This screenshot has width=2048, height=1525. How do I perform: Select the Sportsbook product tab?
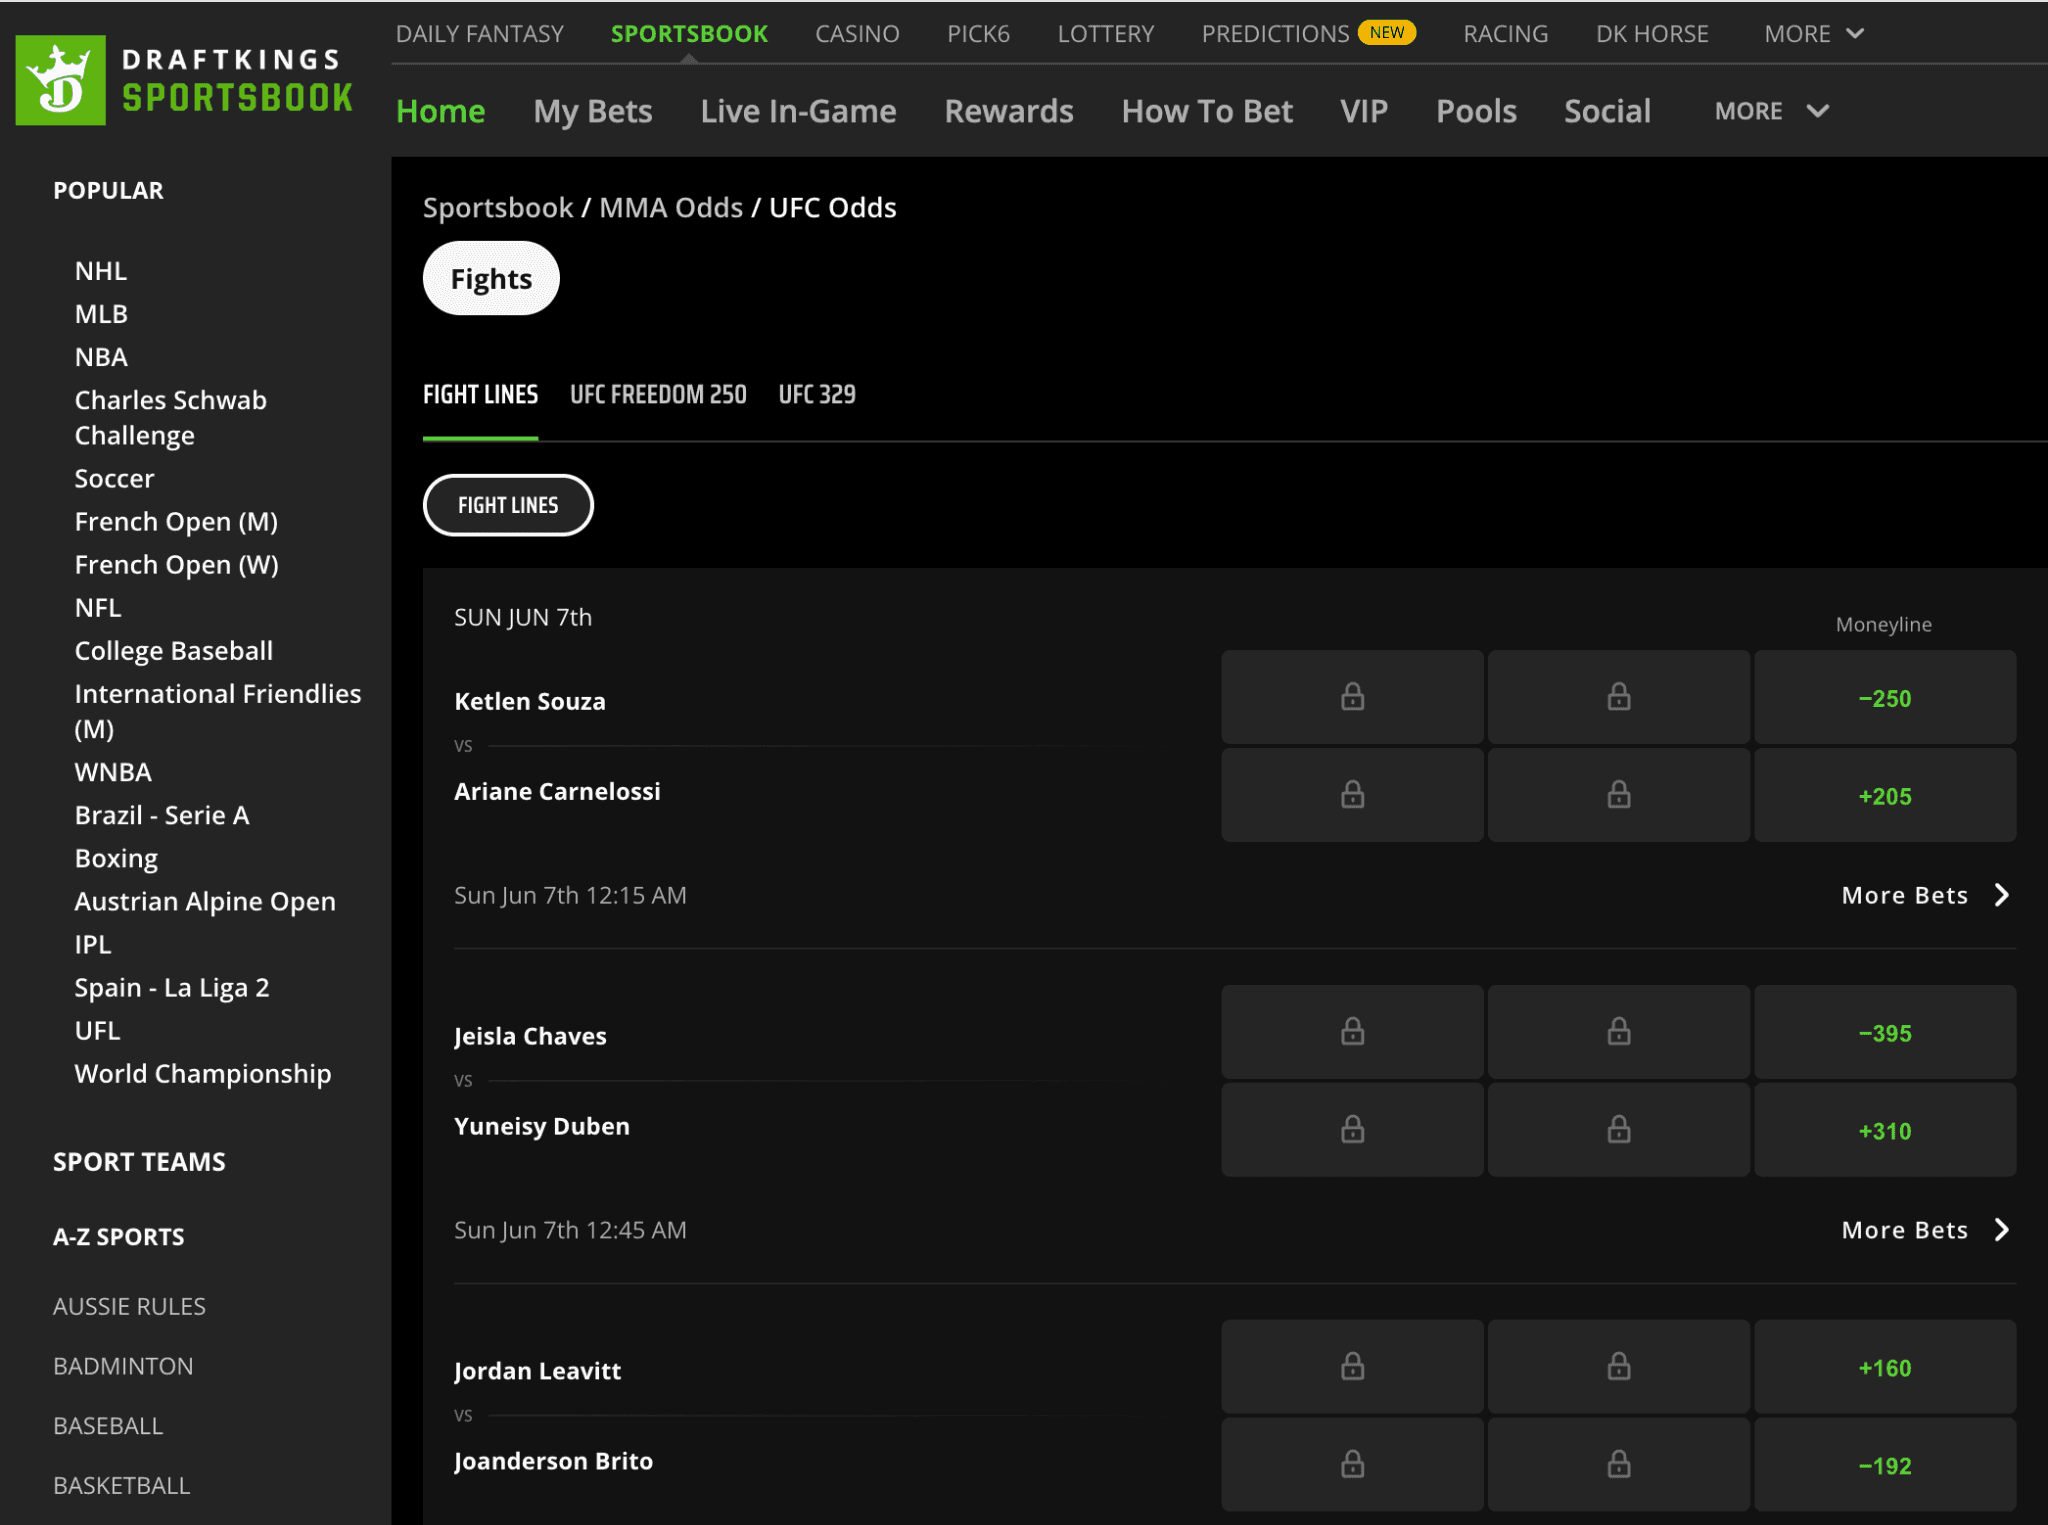[x=689, y=34]
